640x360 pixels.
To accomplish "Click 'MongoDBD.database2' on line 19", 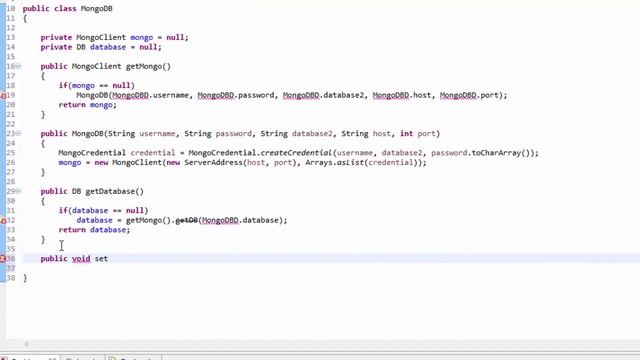I will (323, 95).
